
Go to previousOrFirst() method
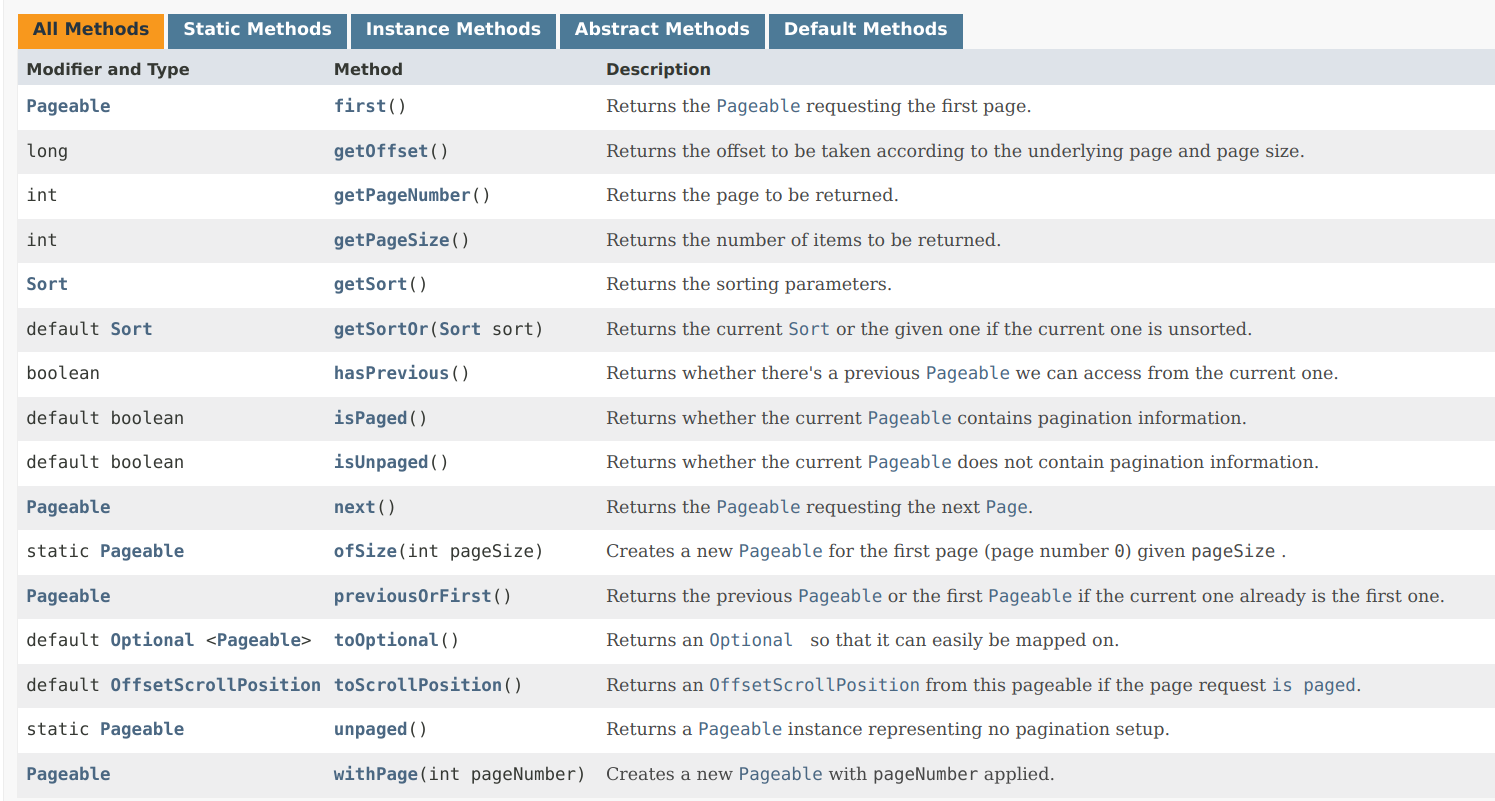click(413, 596)
